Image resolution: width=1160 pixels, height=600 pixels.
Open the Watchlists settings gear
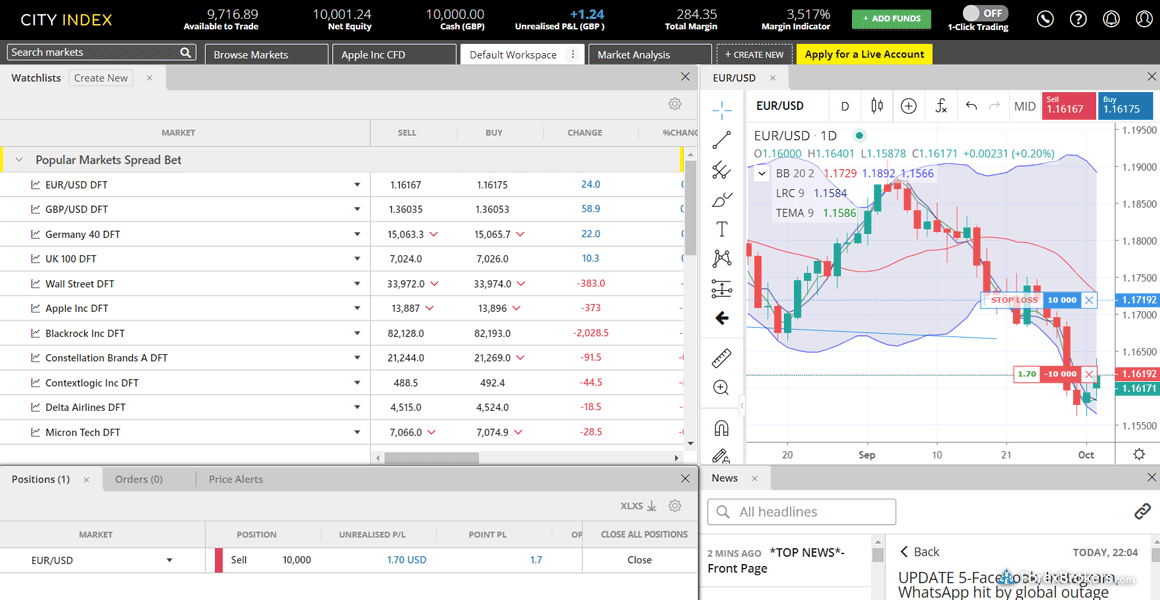(674, 104)
